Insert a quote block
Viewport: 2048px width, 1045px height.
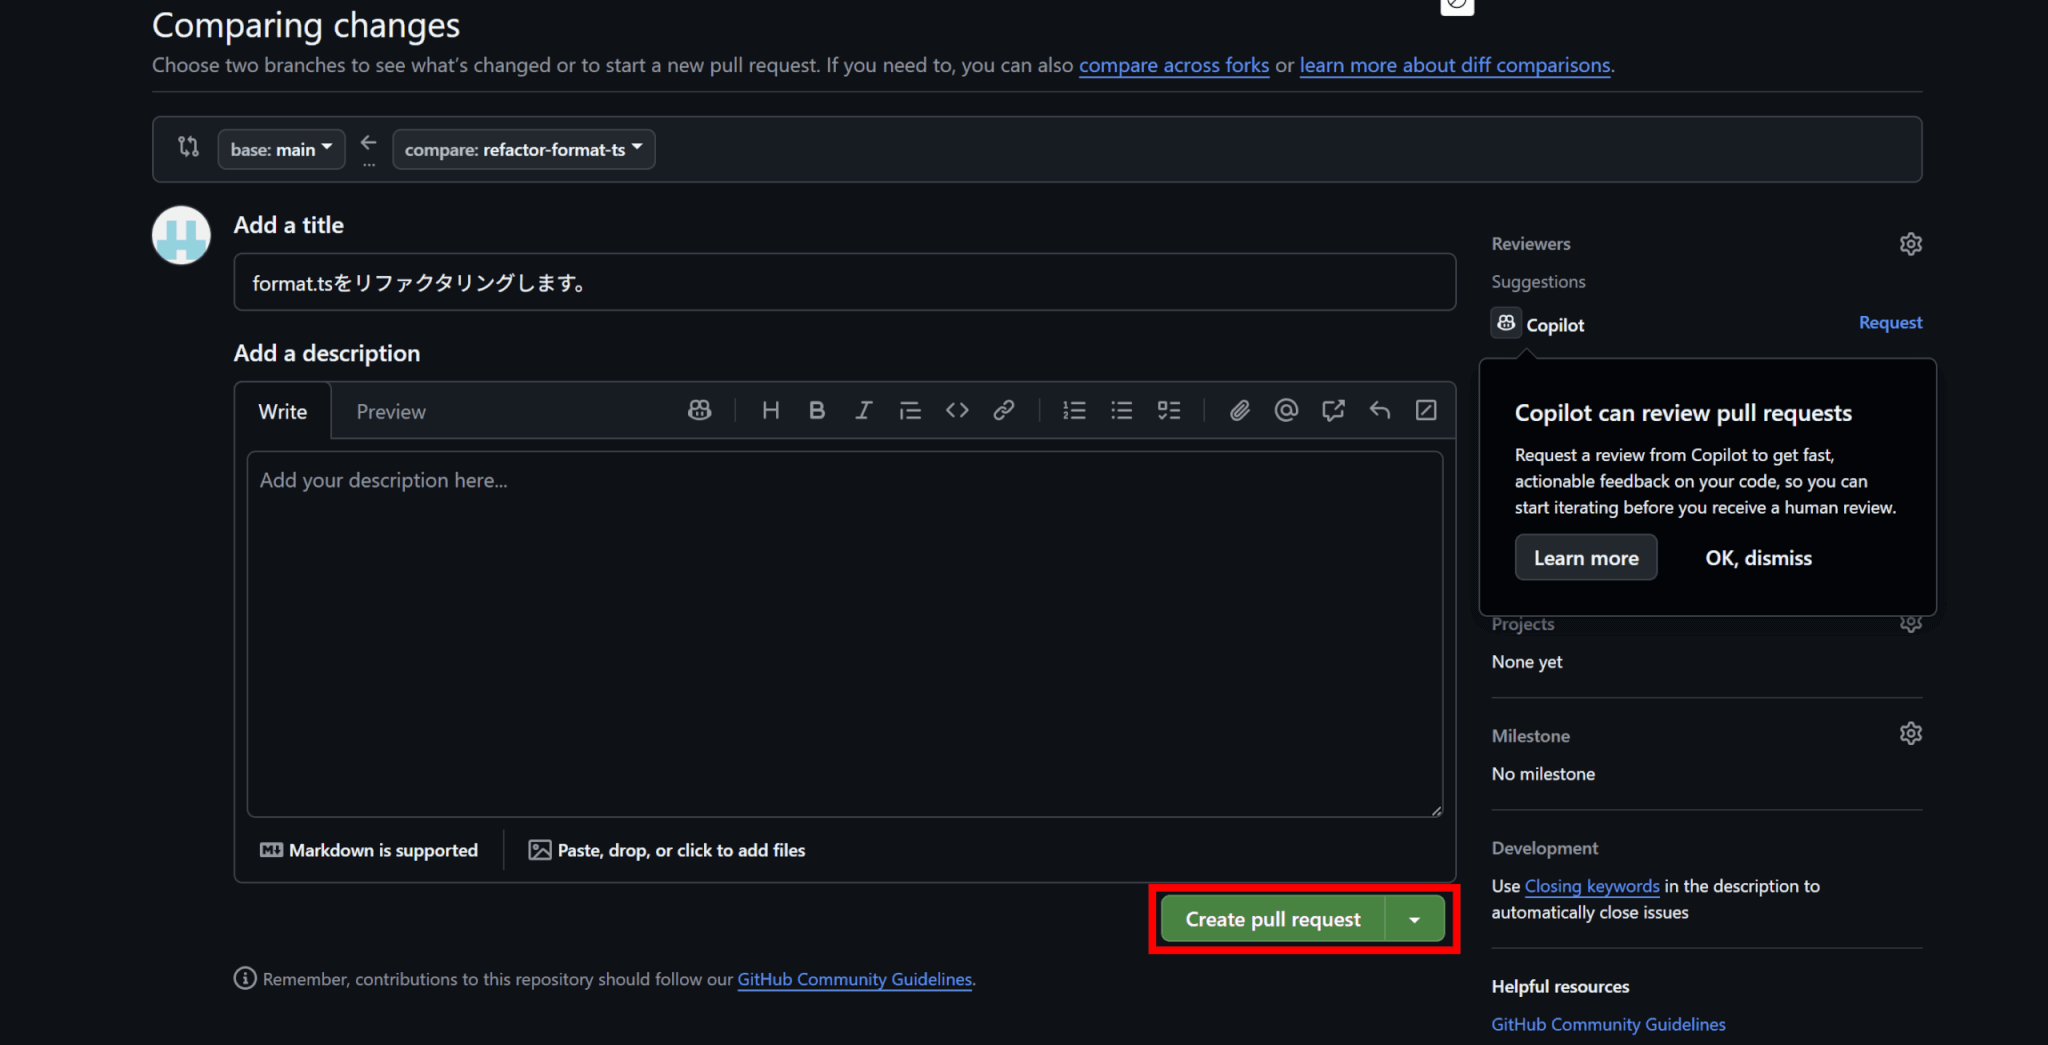click(910, 411)
